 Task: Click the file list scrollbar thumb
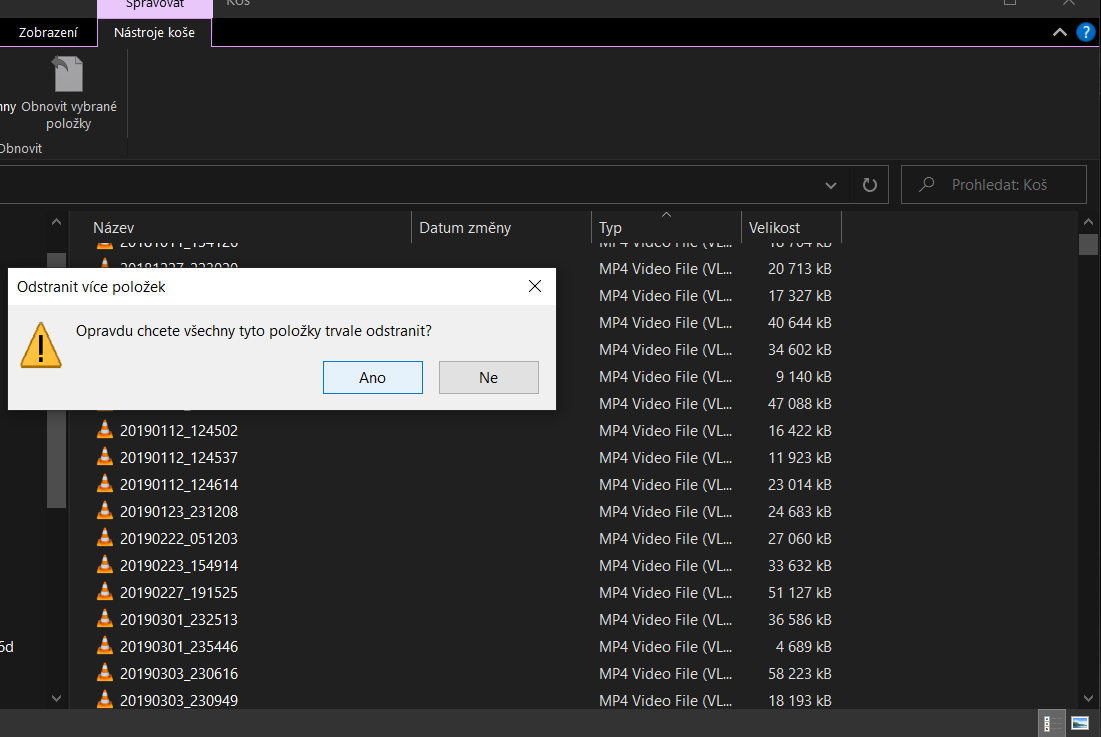point(1088,244)
